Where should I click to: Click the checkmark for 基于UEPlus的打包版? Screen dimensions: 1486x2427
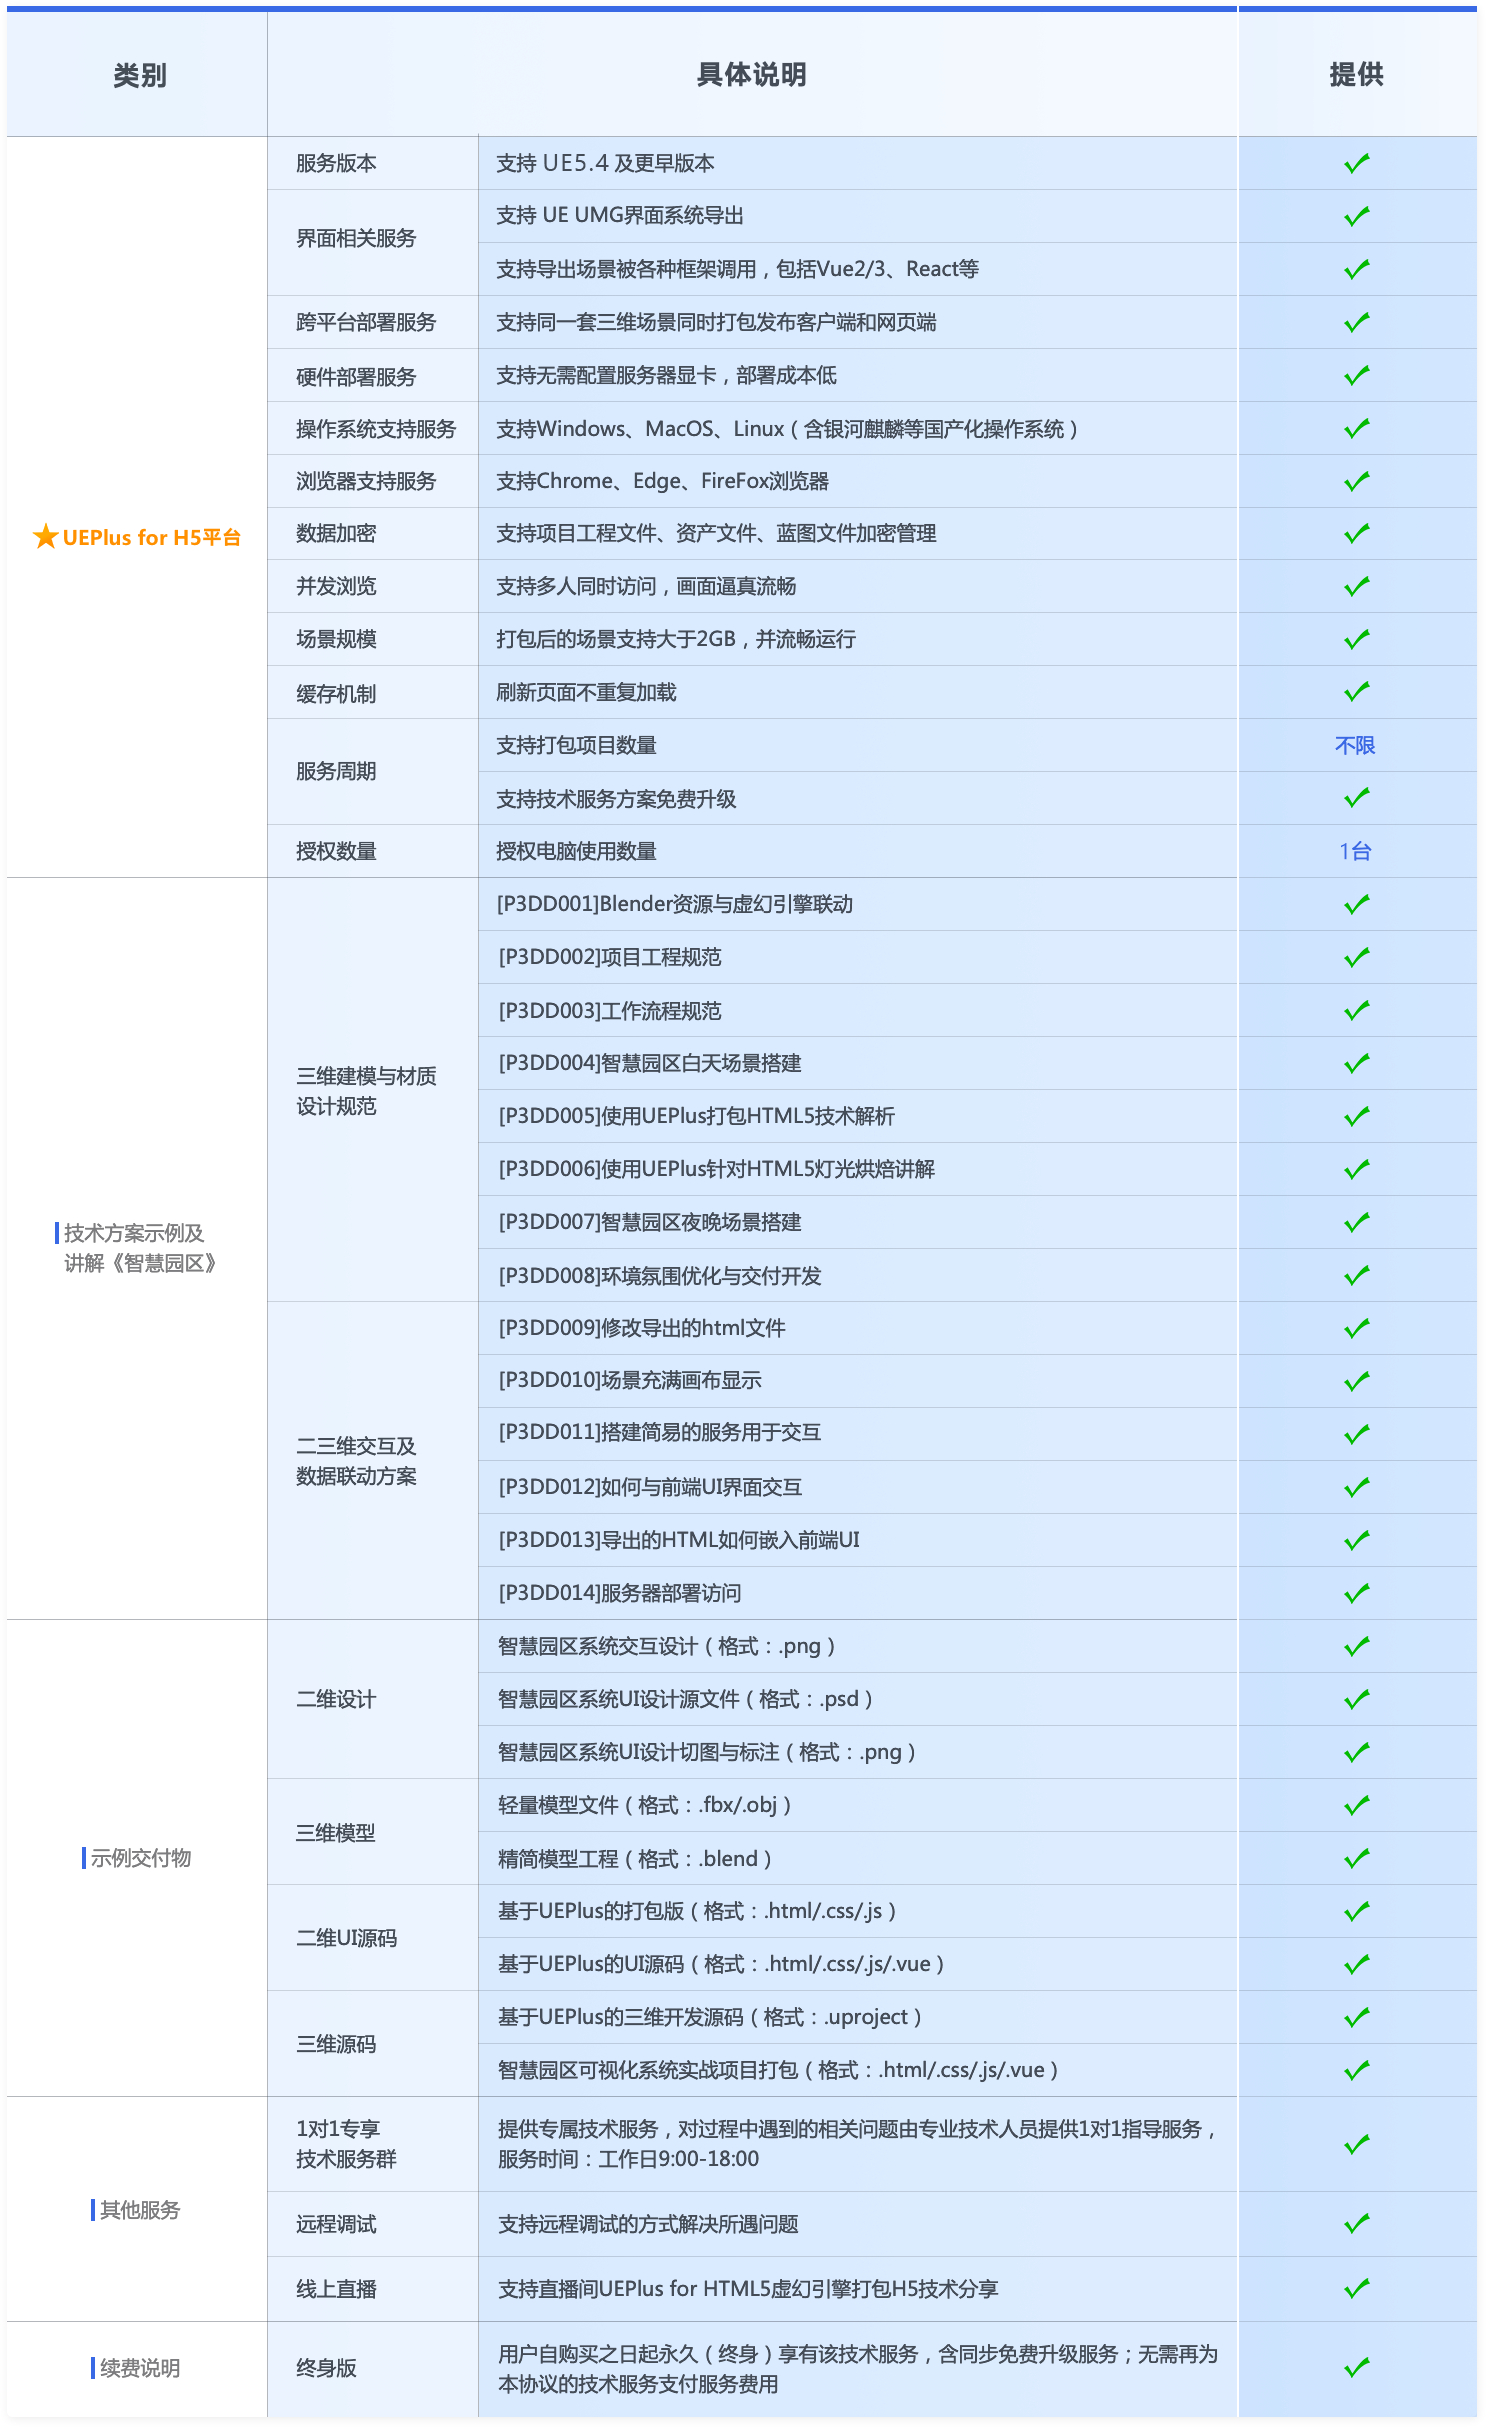tap(1356, 1912)
